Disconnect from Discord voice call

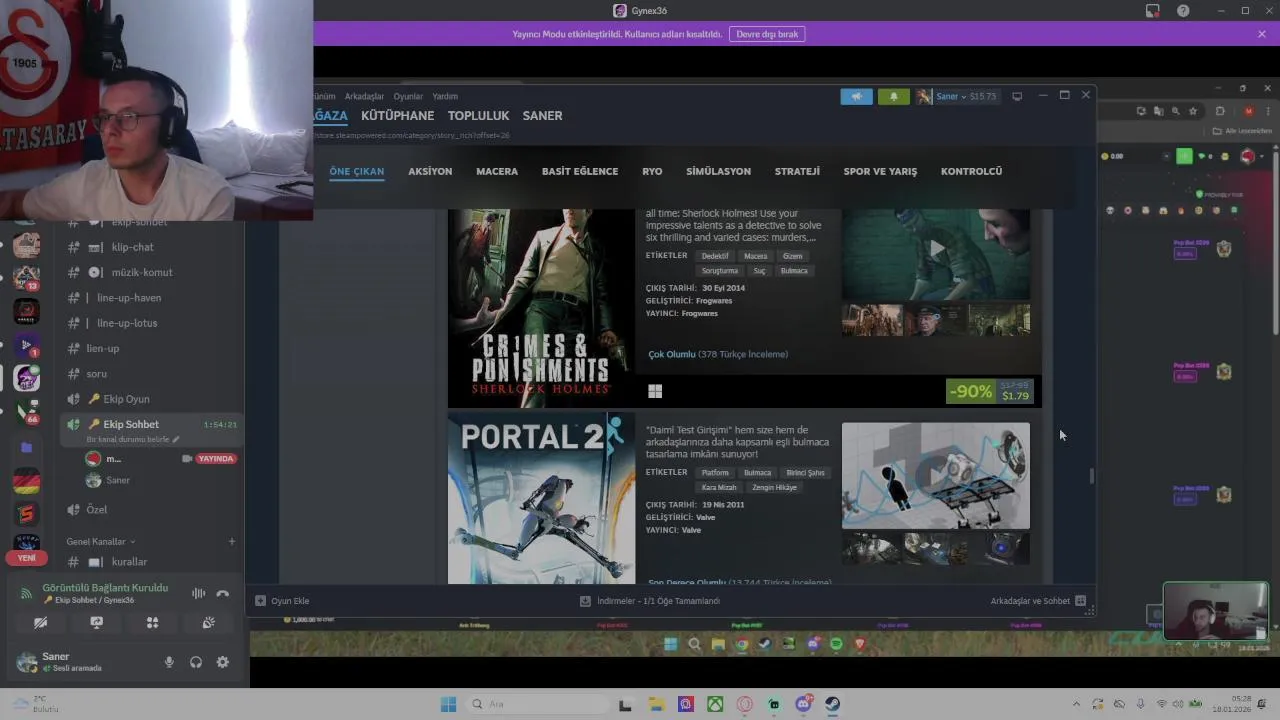[x=222, y=593]
